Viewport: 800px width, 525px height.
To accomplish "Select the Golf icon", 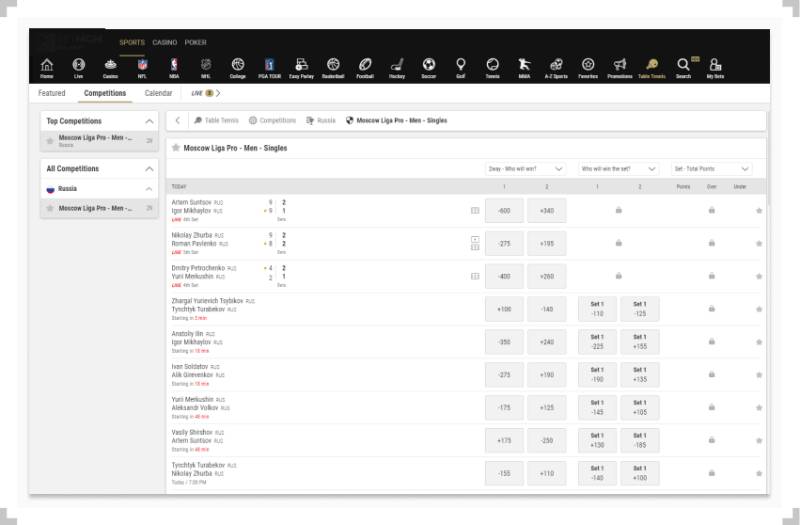I will (461, 68).
